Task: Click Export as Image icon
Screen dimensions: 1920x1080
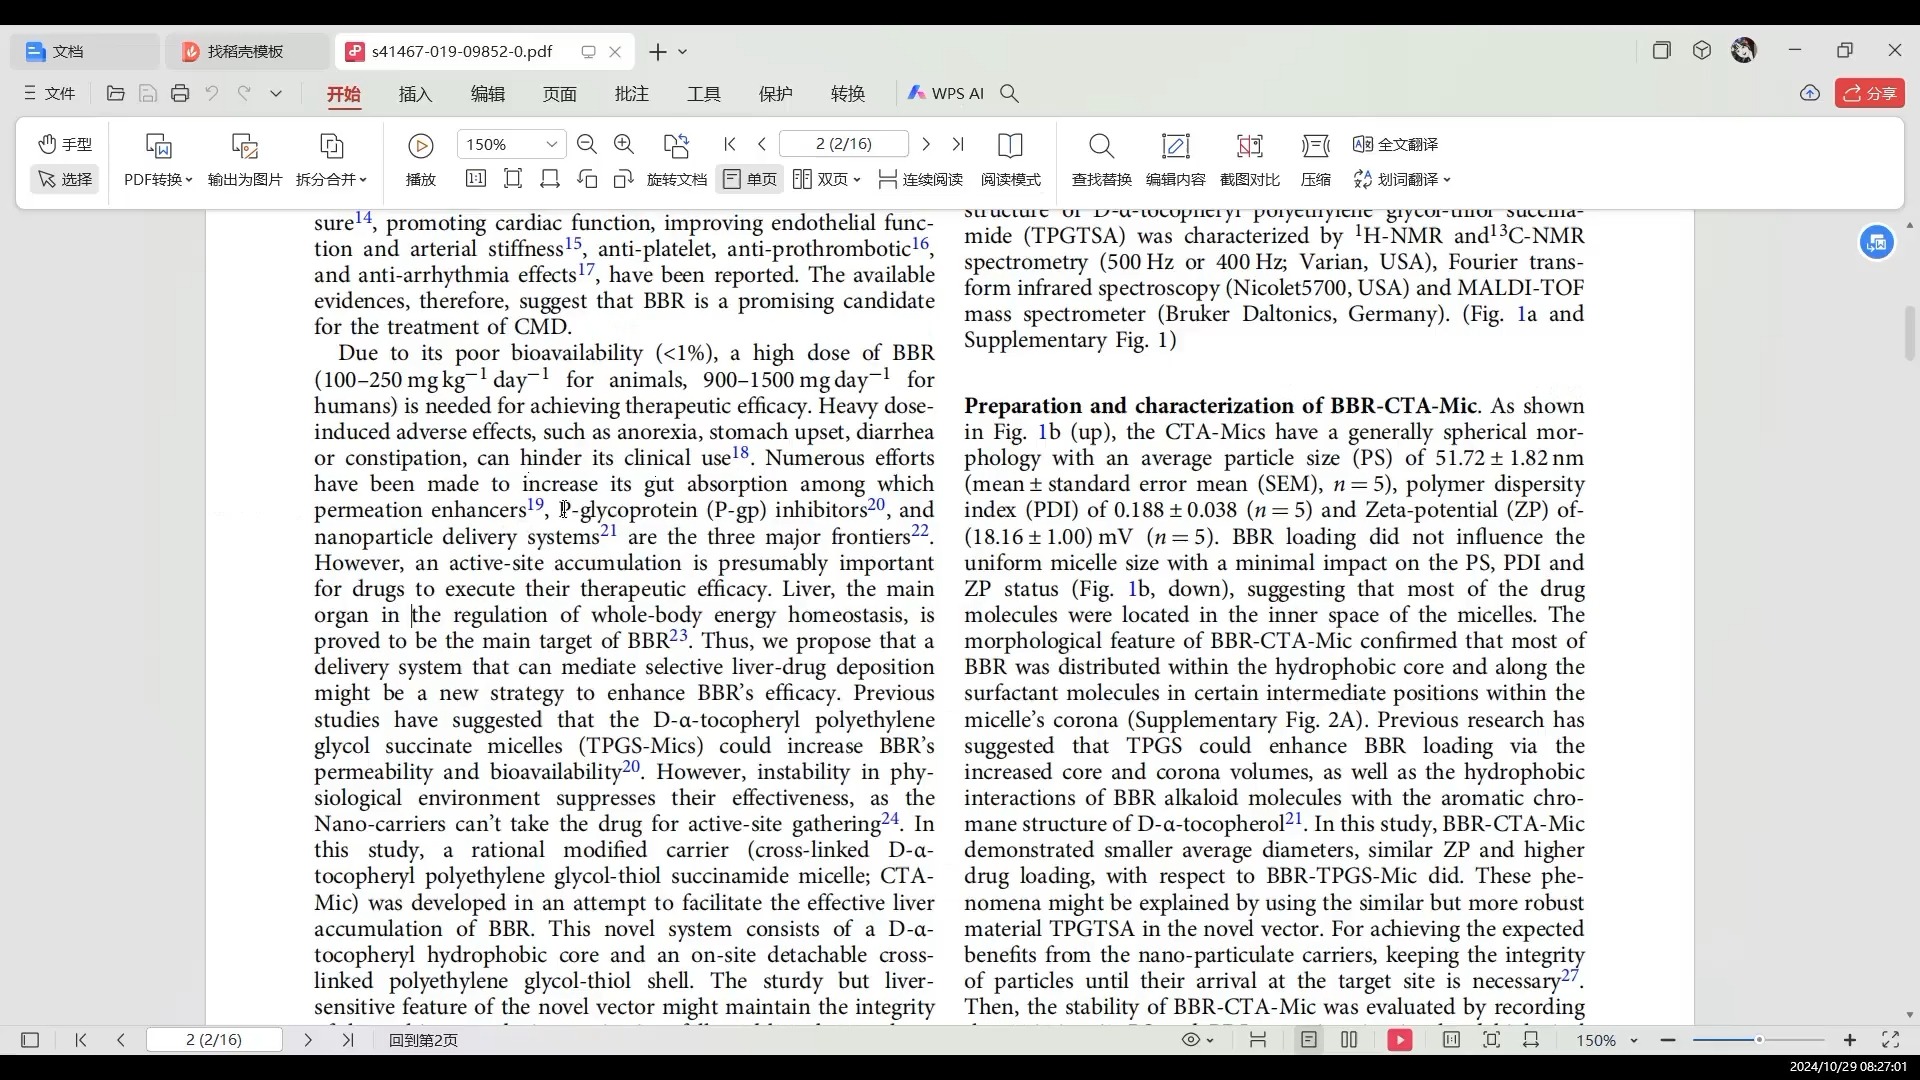Action: click(x=245, y=146)
